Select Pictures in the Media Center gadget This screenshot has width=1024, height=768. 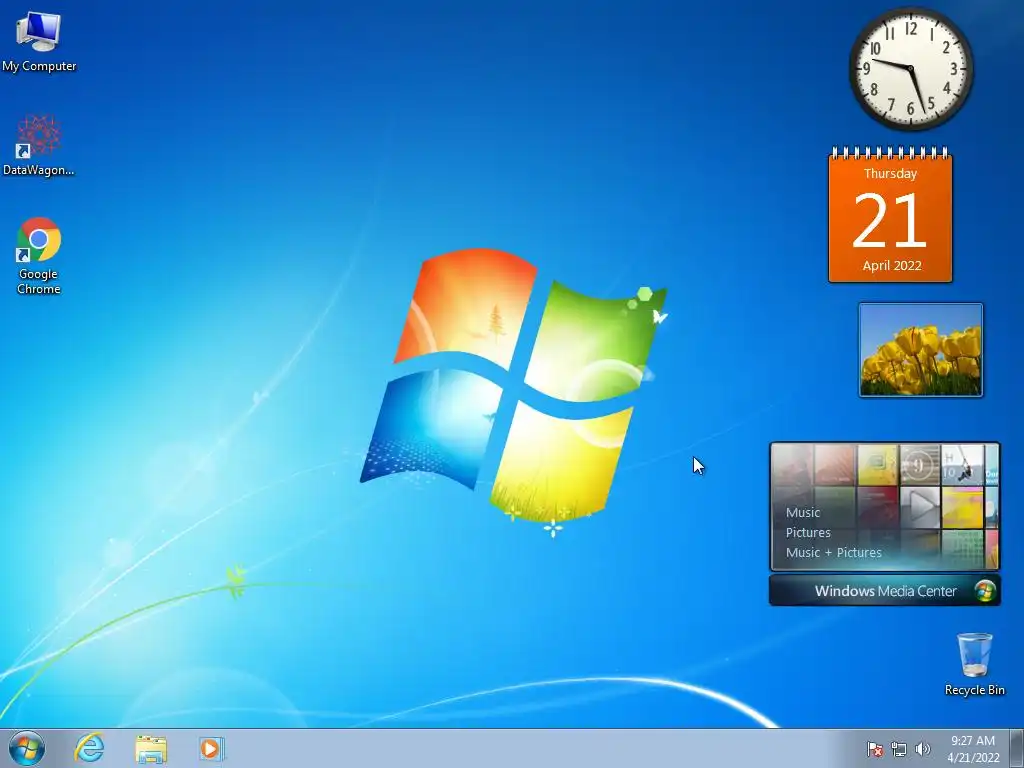808,532
